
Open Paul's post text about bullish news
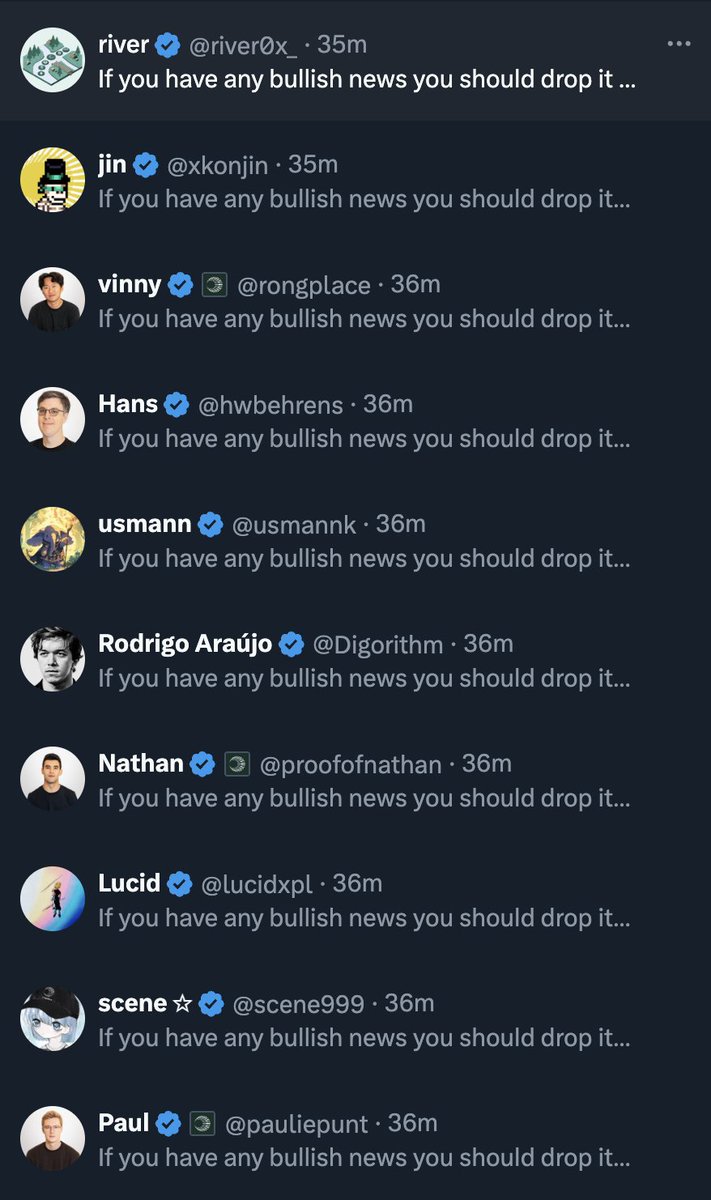(x=364, y=1157)
